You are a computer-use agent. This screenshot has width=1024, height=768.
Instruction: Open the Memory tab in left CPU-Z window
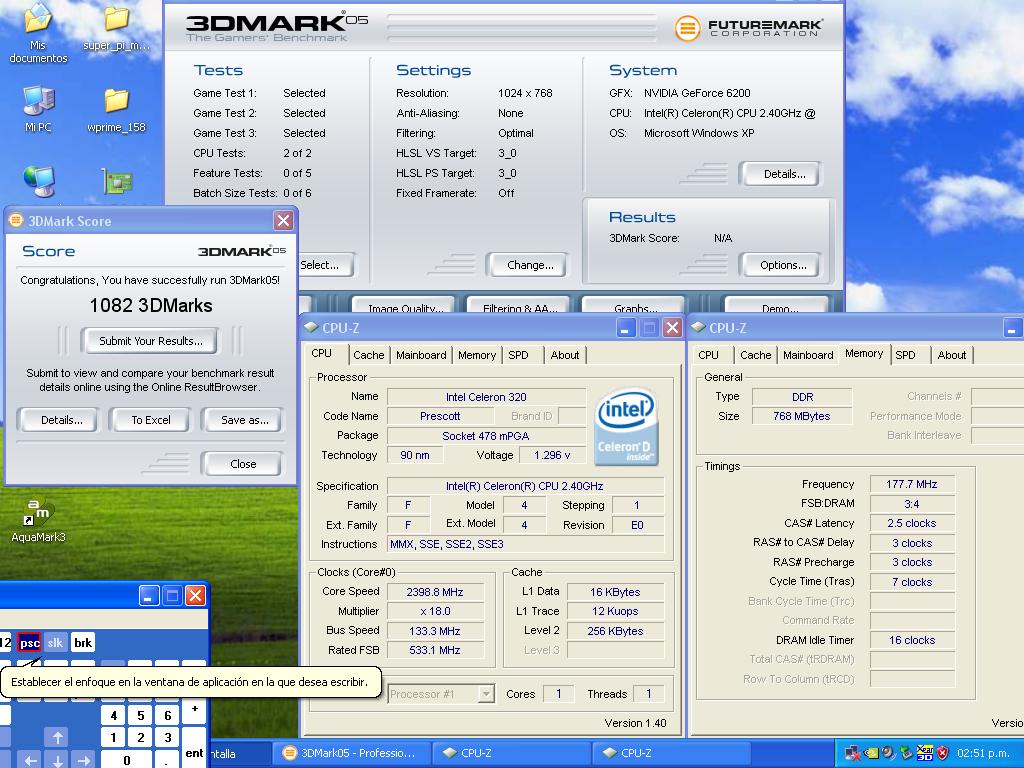pos(477,355)
